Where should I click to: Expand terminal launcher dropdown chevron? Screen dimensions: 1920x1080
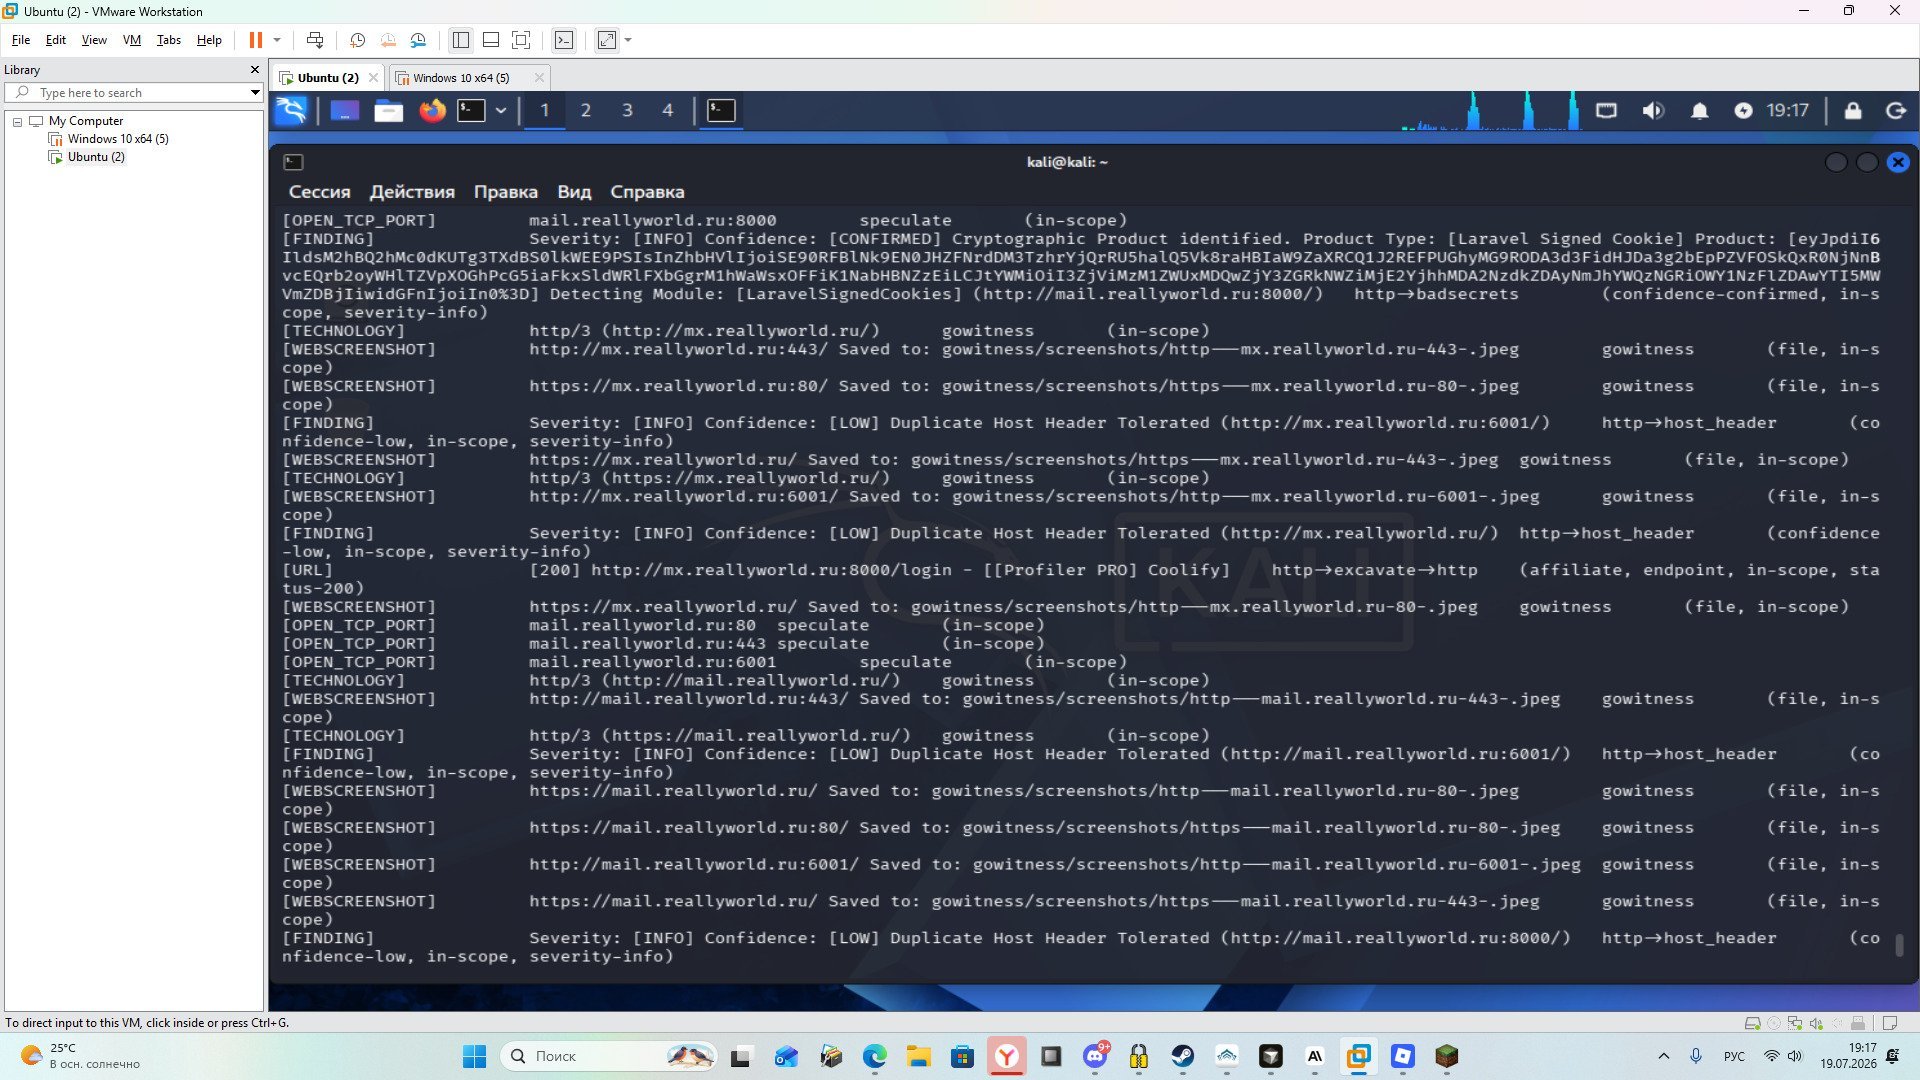click(x=501, y=110)
